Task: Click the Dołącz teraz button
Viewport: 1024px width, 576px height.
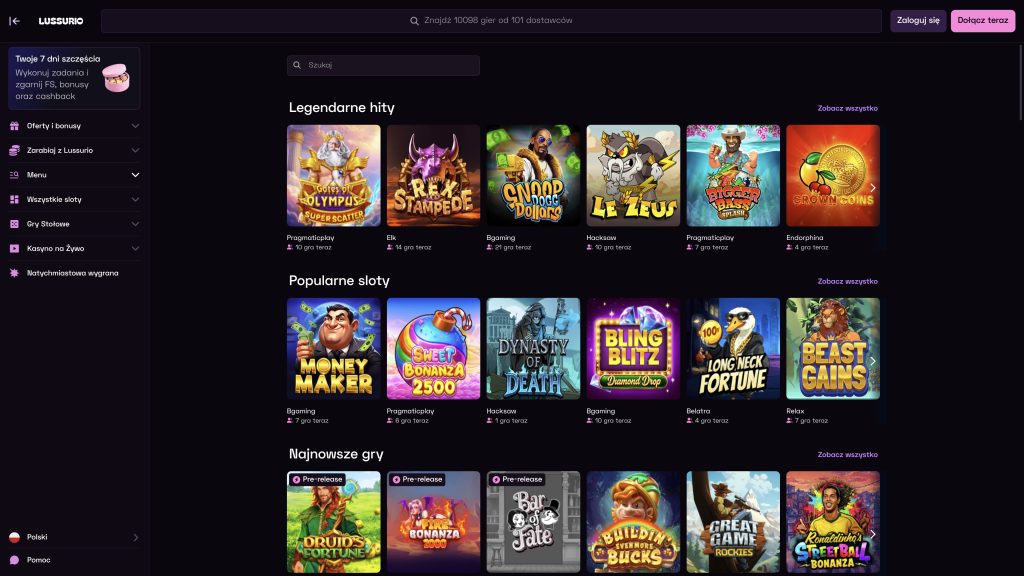Action: point(983,21)
